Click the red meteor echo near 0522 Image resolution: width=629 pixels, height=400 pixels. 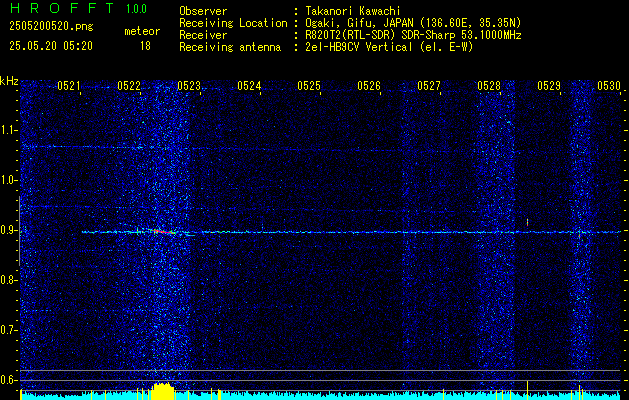click(x=164, y=231)
